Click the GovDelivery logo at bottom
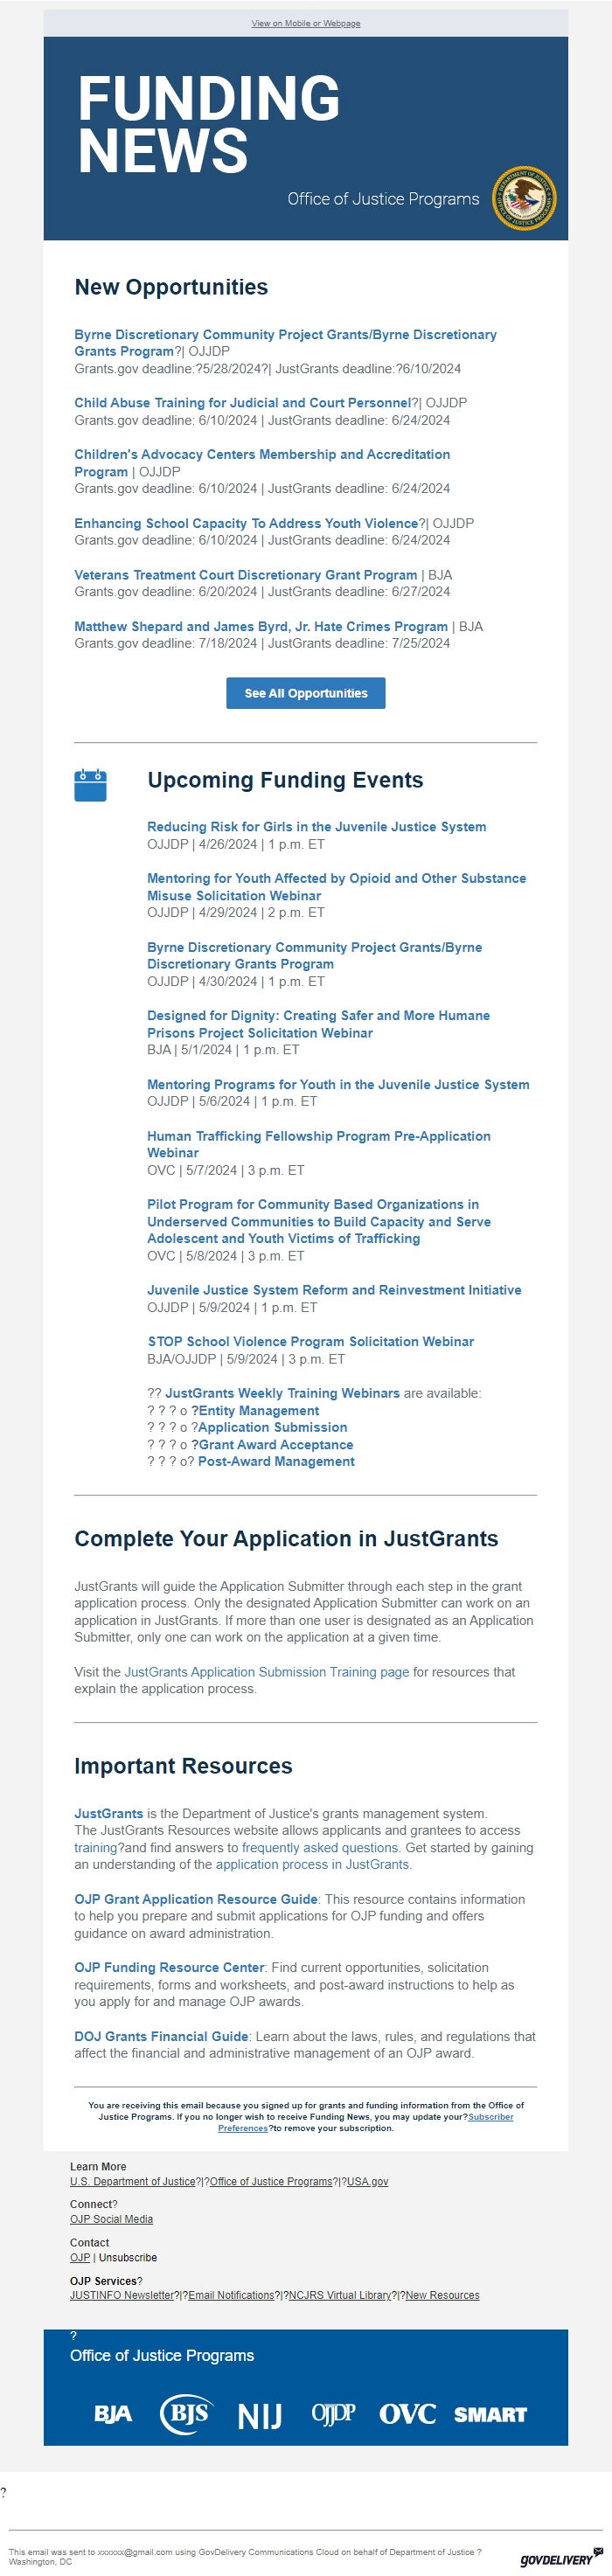 (x=561, y=2558)
